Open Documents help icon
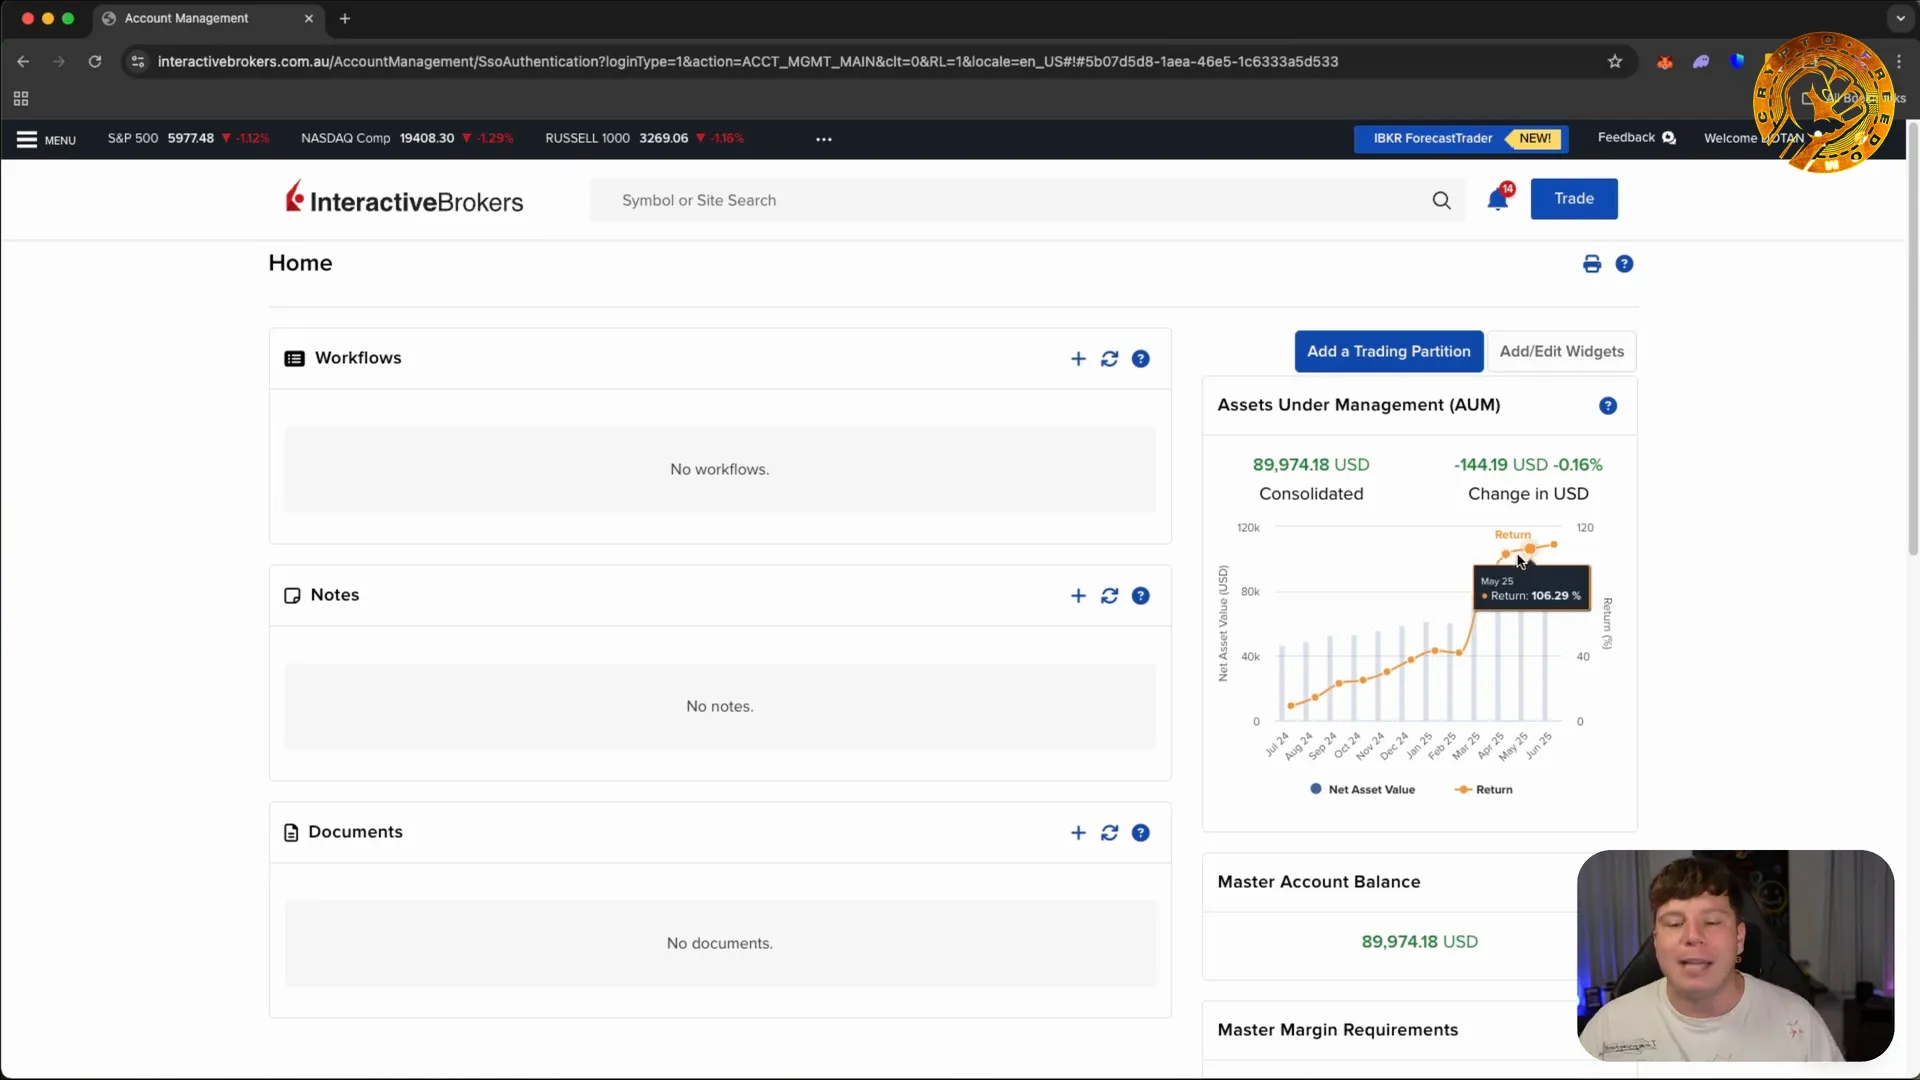 (1140, 833)
